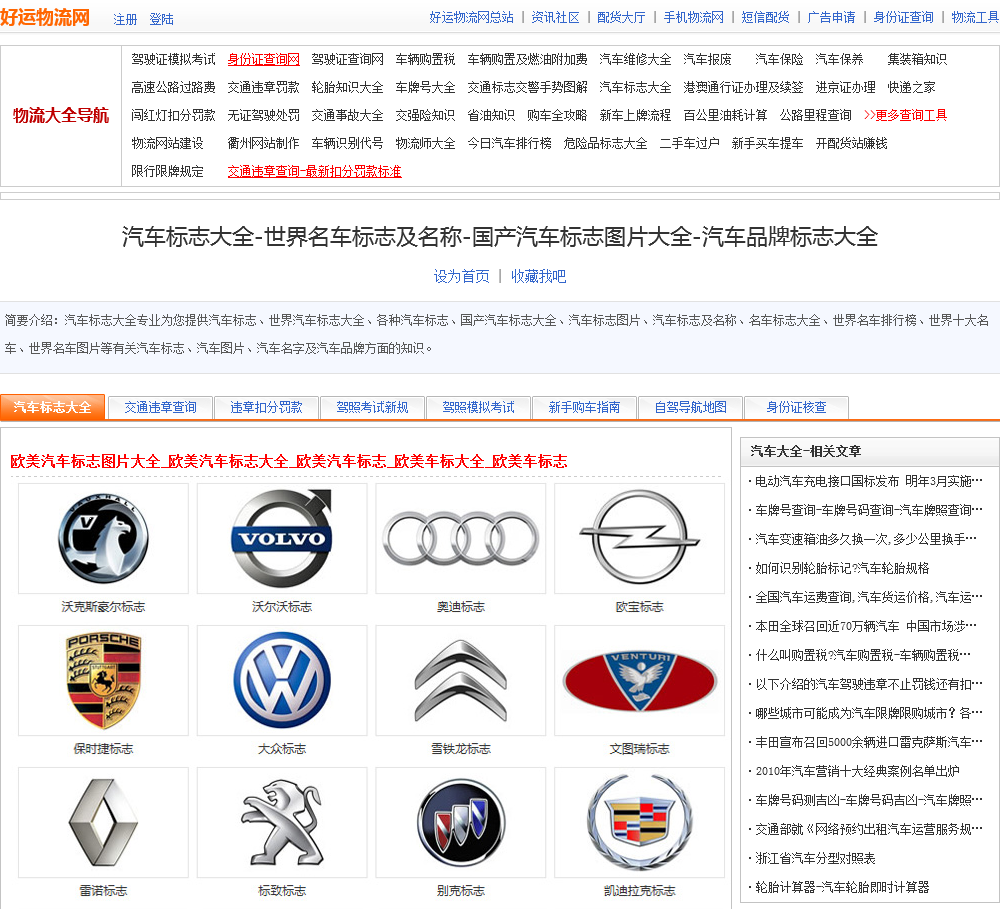Open the Audi four rings logo
The height and width of the screenshot is (909, 1000).
pyautogui.click(x=460, y=538)
